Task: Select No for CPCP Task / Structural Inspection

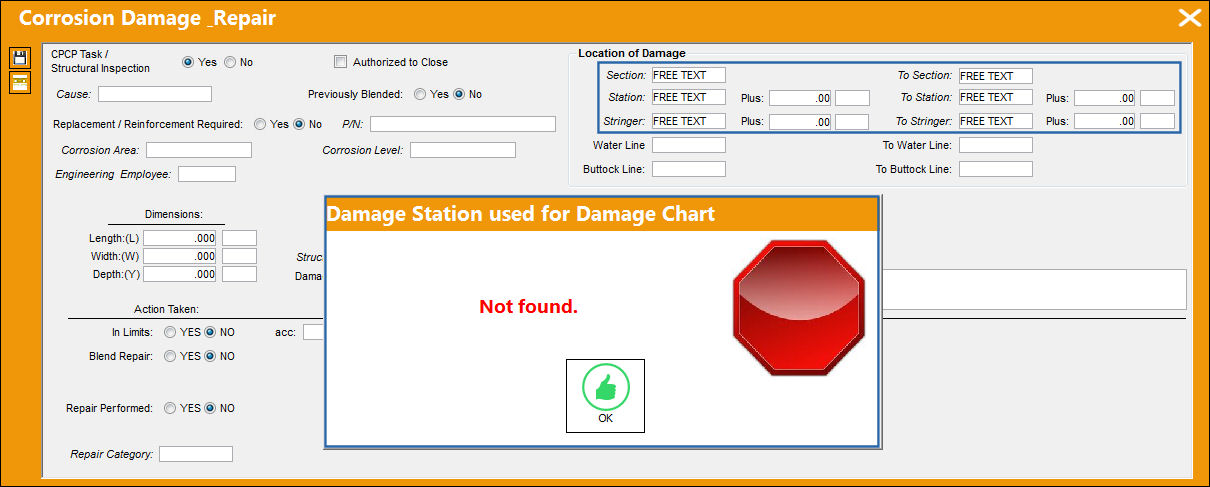Action: pyautogui.click(x=230, y=62)
